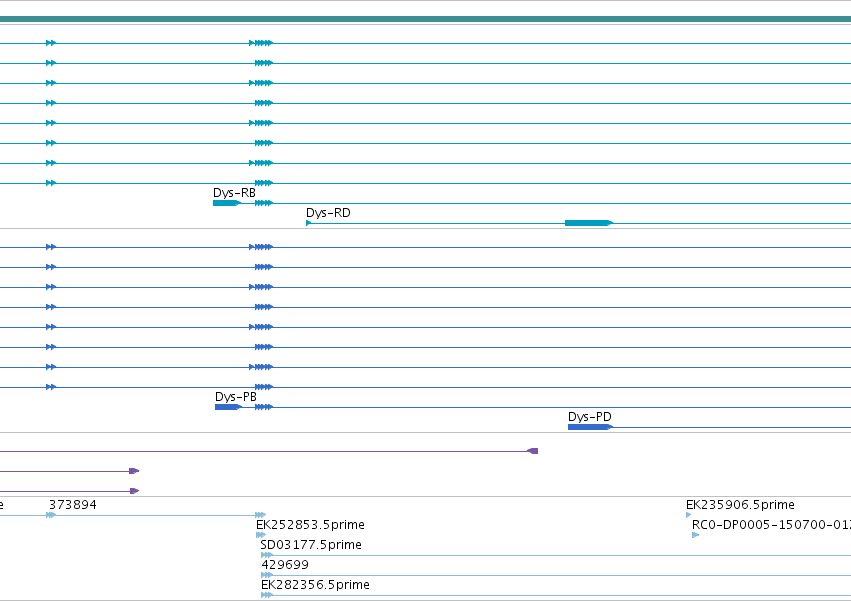Click the RC0-DP0005-150700 label
This screenshot has width=851, height=601.
771,524
